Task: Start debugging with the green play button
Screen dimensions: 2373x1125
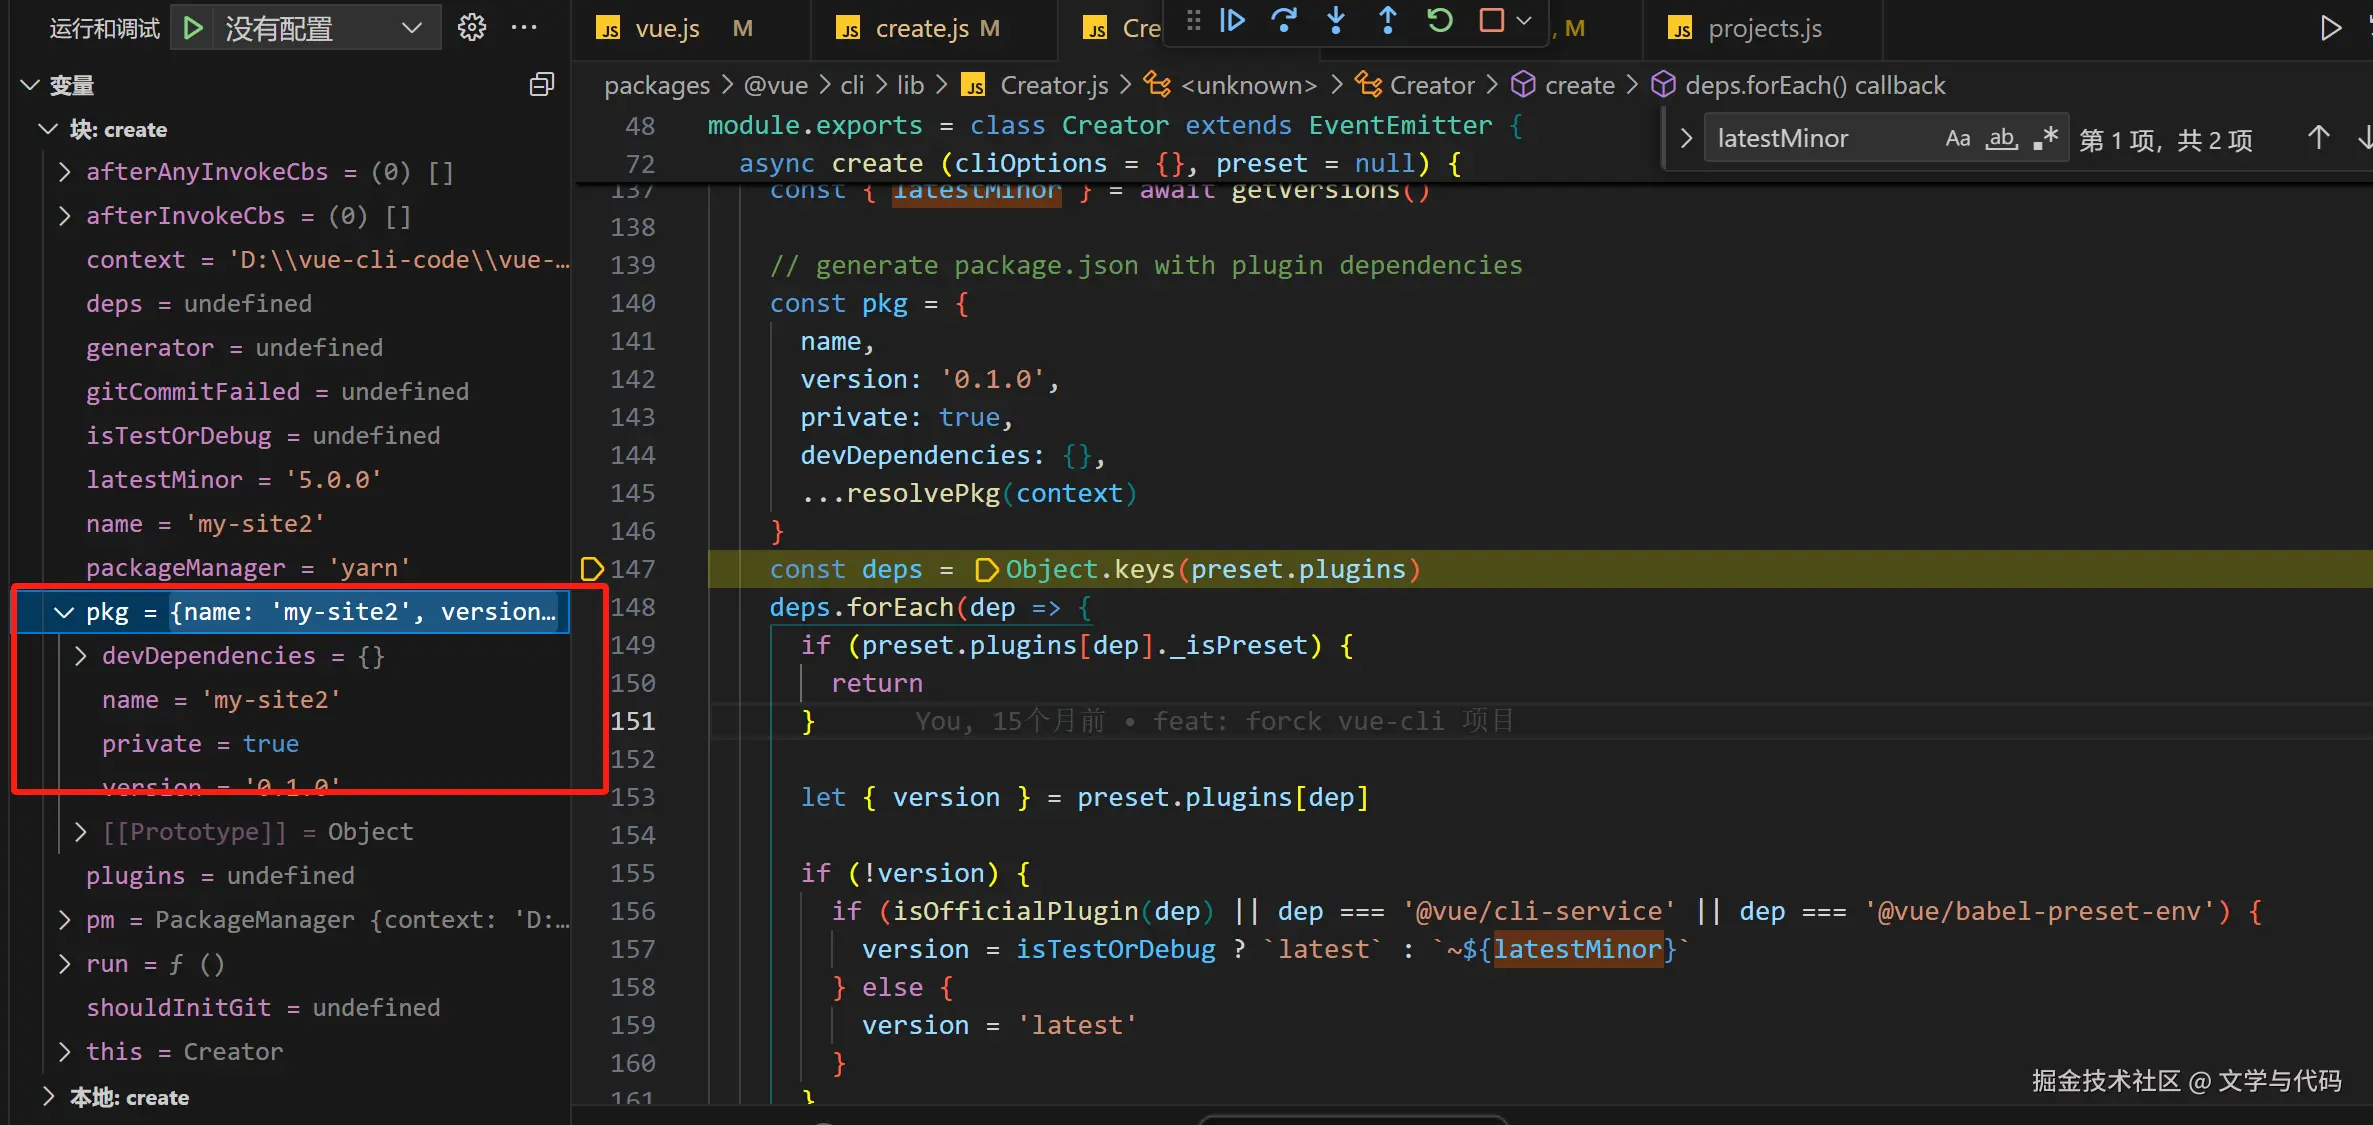Action: click(194, 28)
